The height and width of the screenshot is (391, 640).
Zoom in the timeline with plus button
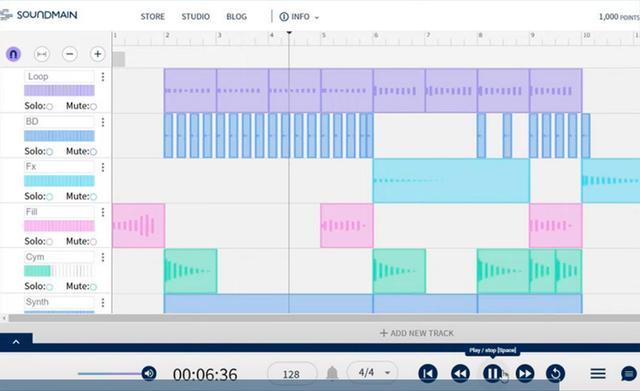tap(98, 54)
